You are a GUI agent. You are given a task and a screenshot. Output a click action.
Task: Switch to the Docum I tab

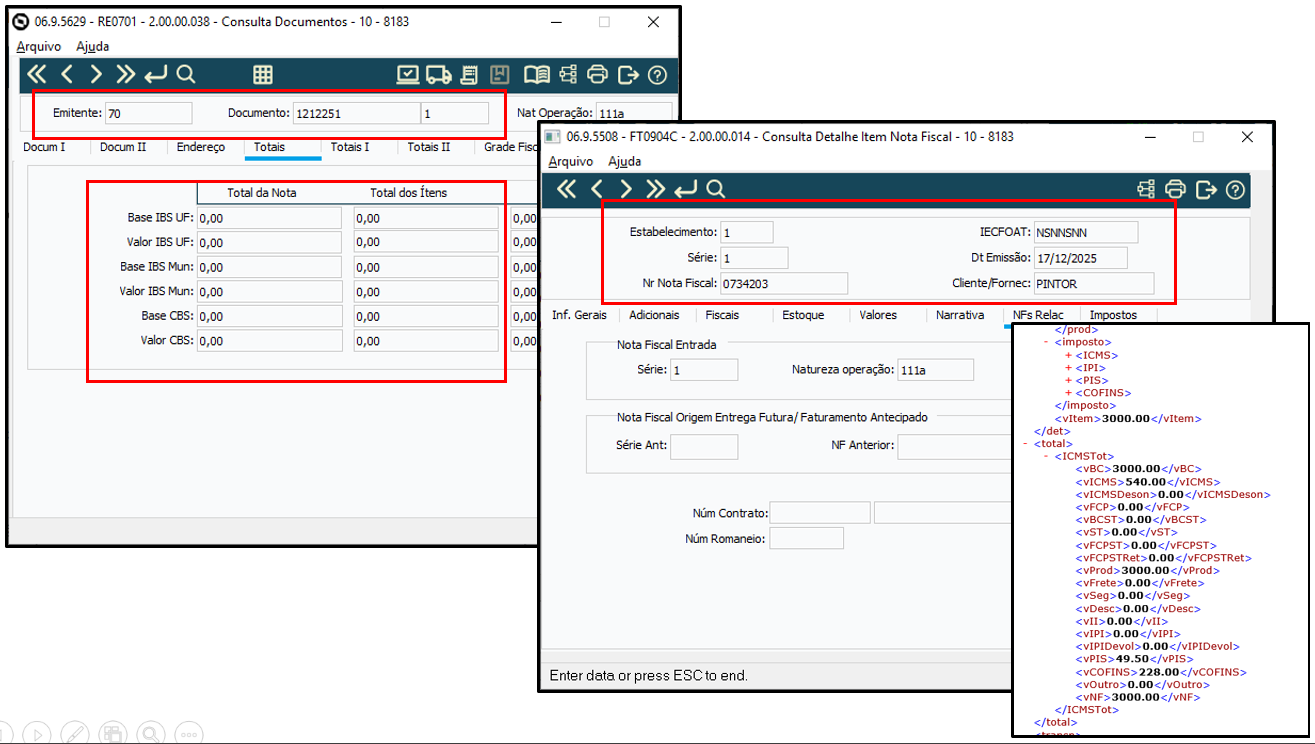click(45, 147)
